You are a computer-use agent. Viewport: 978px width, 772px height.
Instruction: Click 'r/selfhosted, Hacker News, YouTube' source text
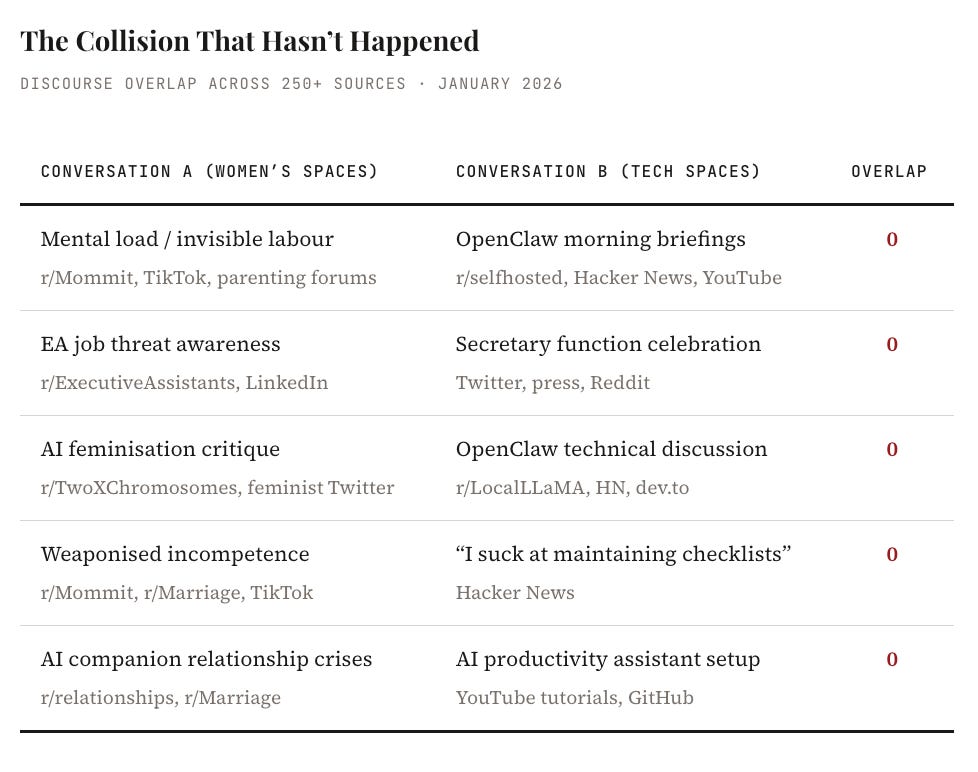tap(619, 277)
